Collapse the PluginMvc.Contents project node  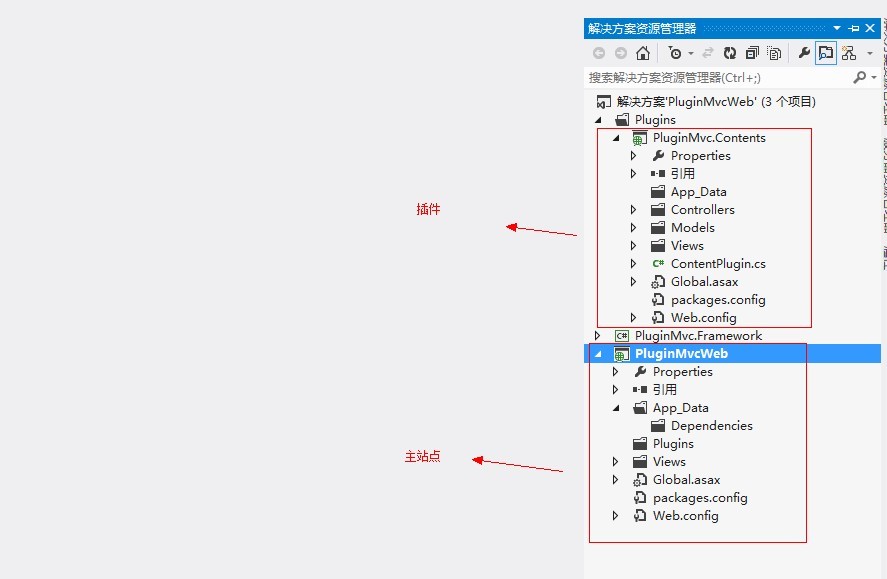pos(616,138)
